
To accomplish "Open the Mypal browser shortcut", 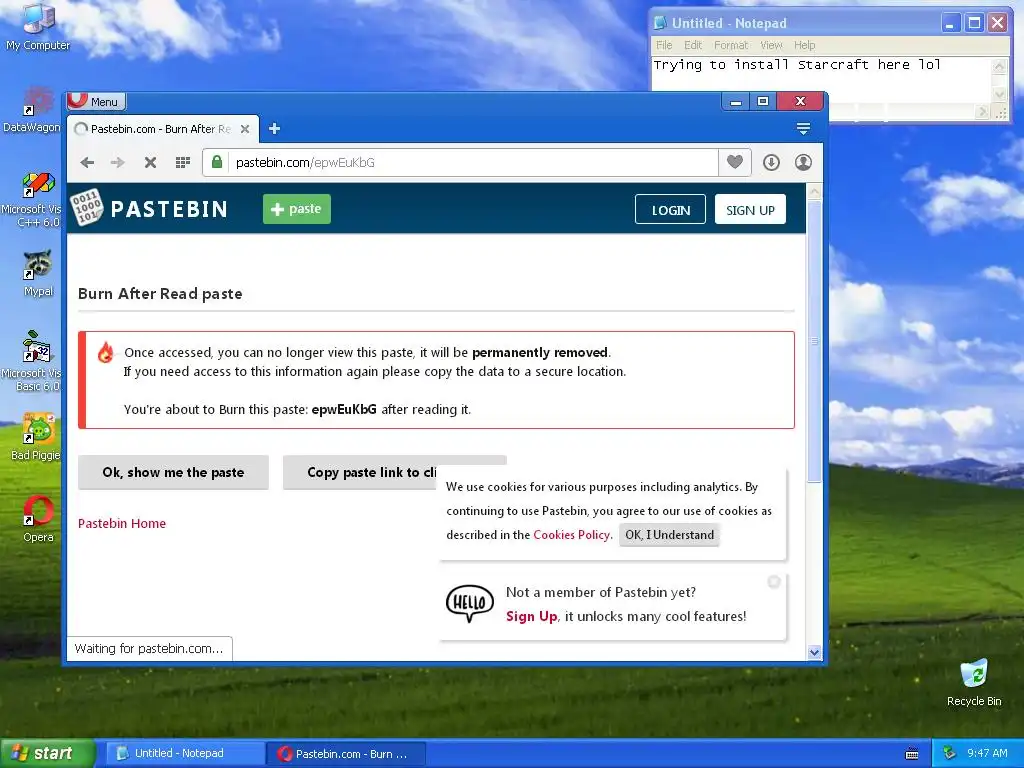I will point(38,273).
